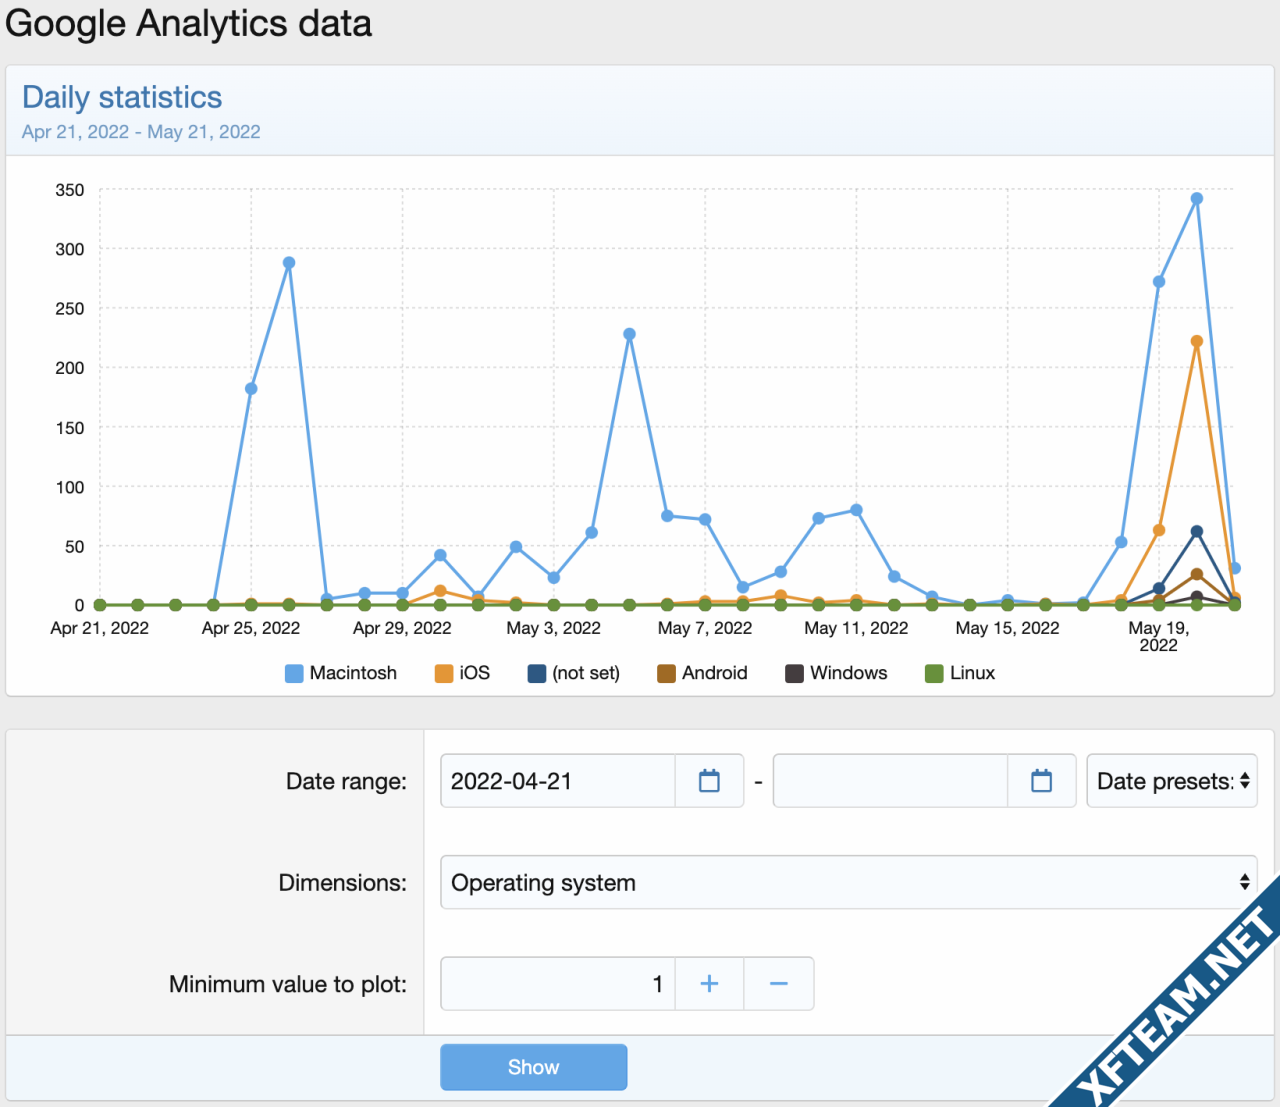Select the highest Macintosh peak data point

tap(1197, 199)
